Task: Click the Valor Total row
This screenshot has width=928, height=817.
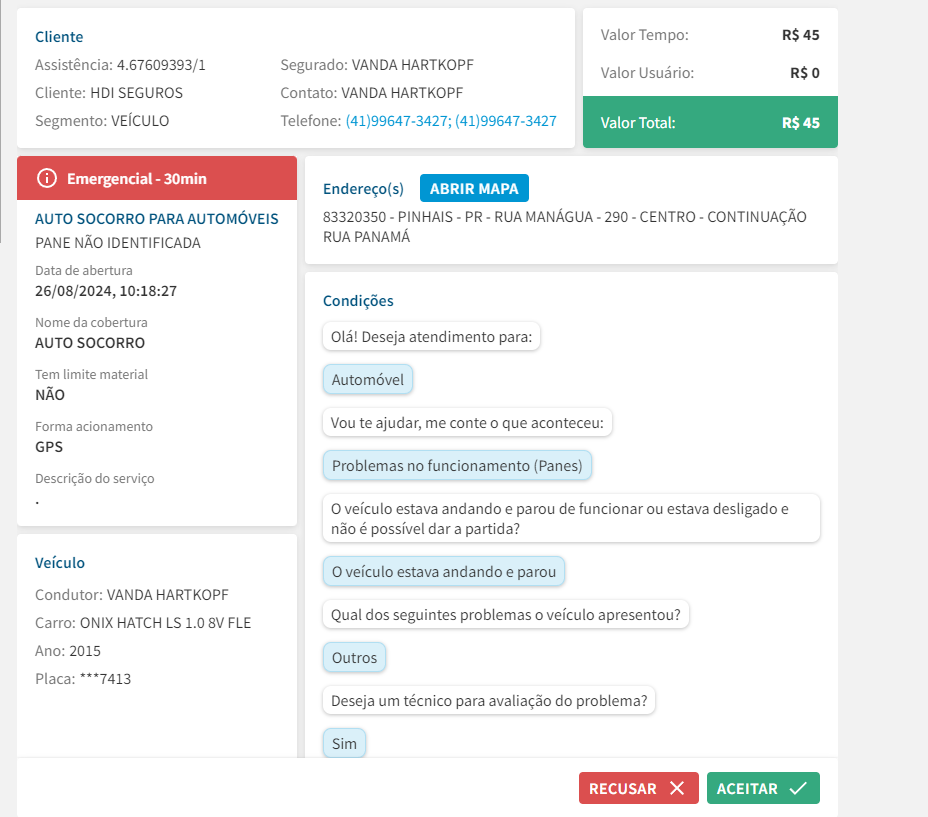Action: [x=710, y=122]
